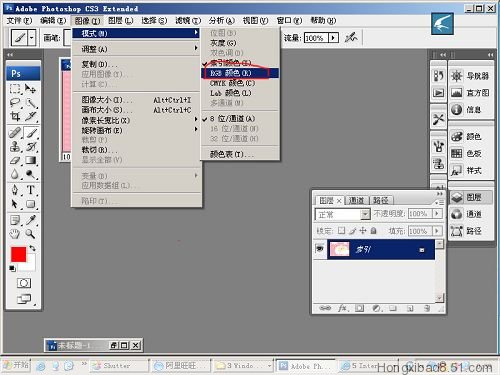Change screen mode from the toolbox
The image size is (500, 375).
[x=24, y=299]
